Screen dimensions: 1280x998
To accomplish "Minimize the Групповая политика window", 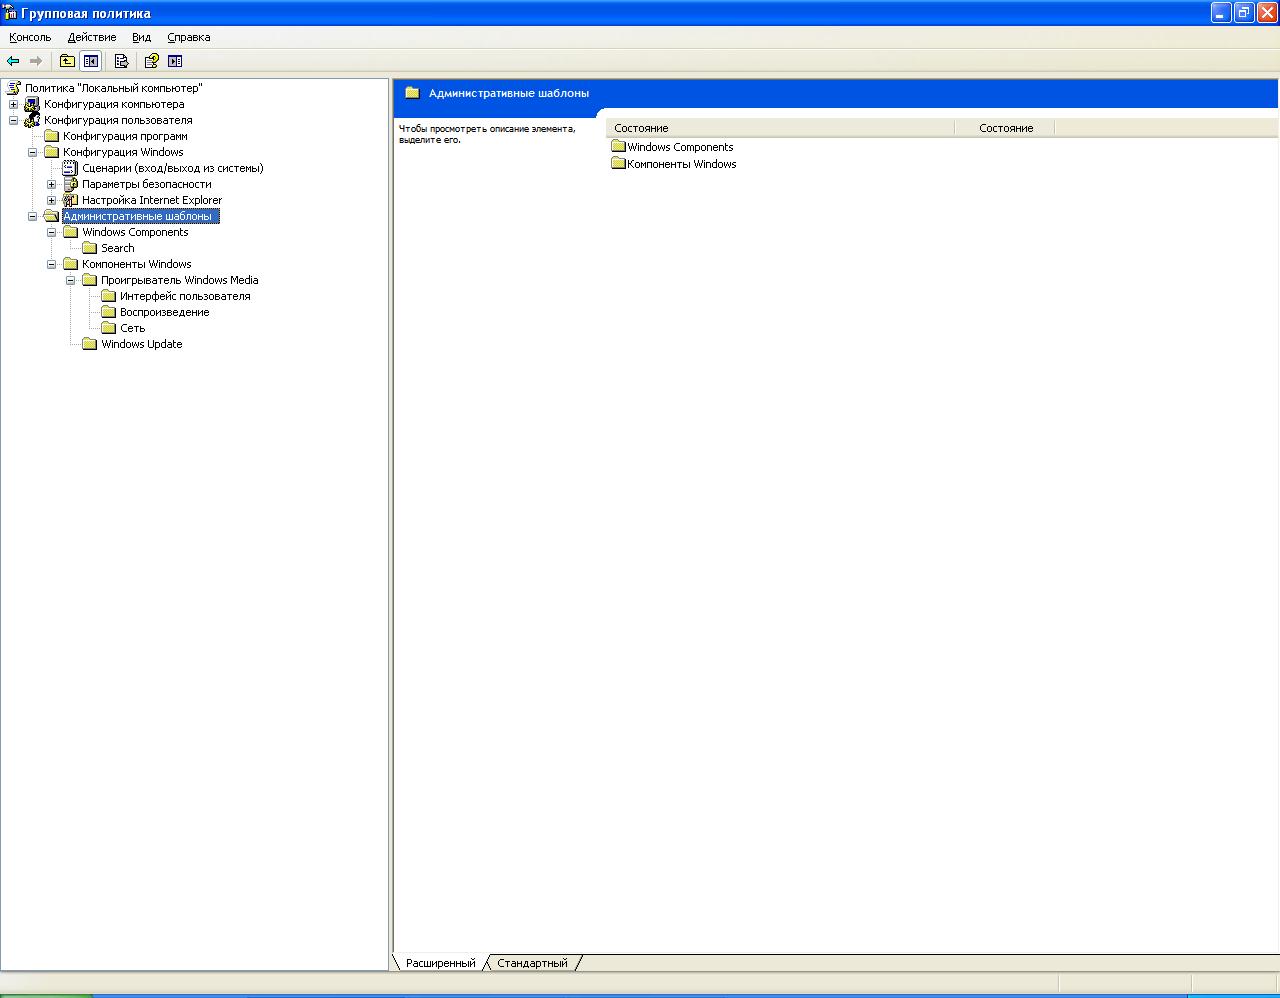I will (1221, 13).
